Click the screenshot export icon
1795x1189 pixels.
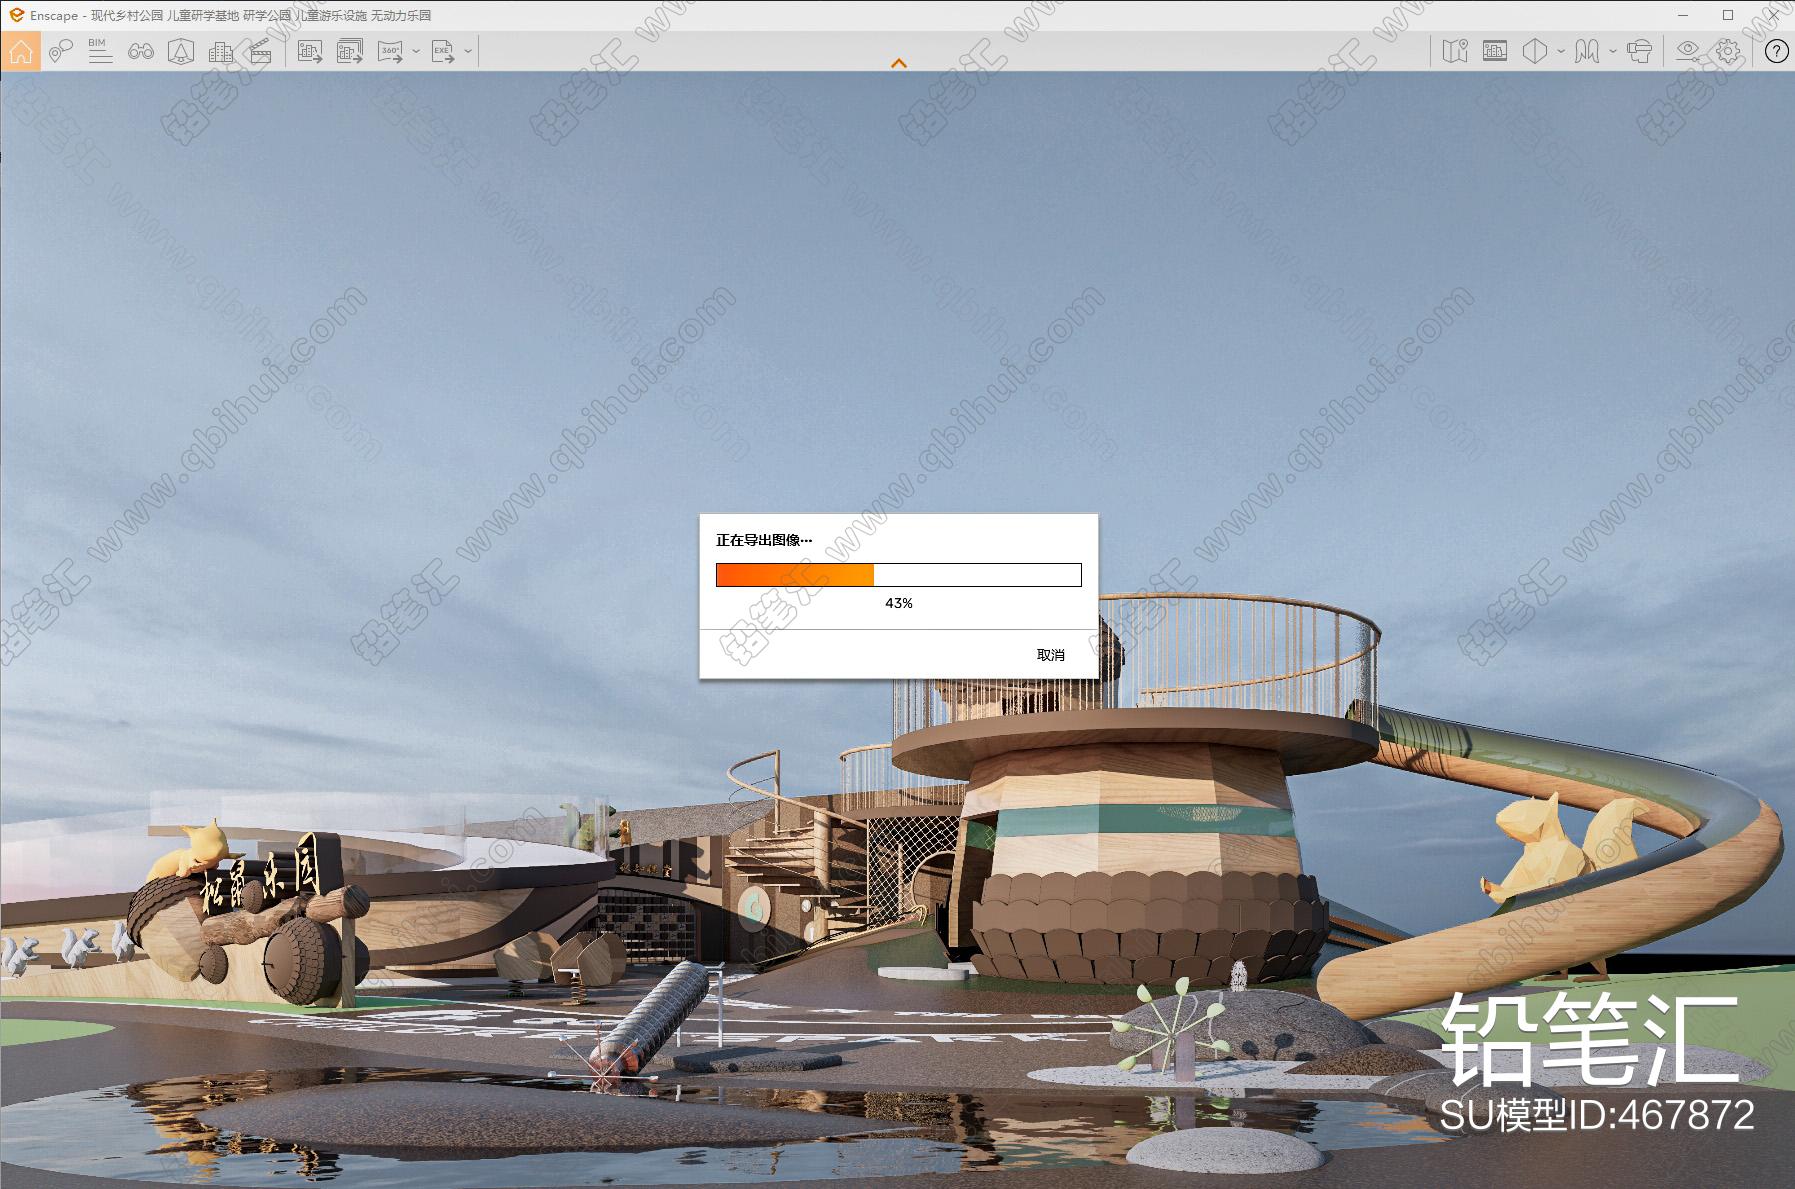[310, 50]
